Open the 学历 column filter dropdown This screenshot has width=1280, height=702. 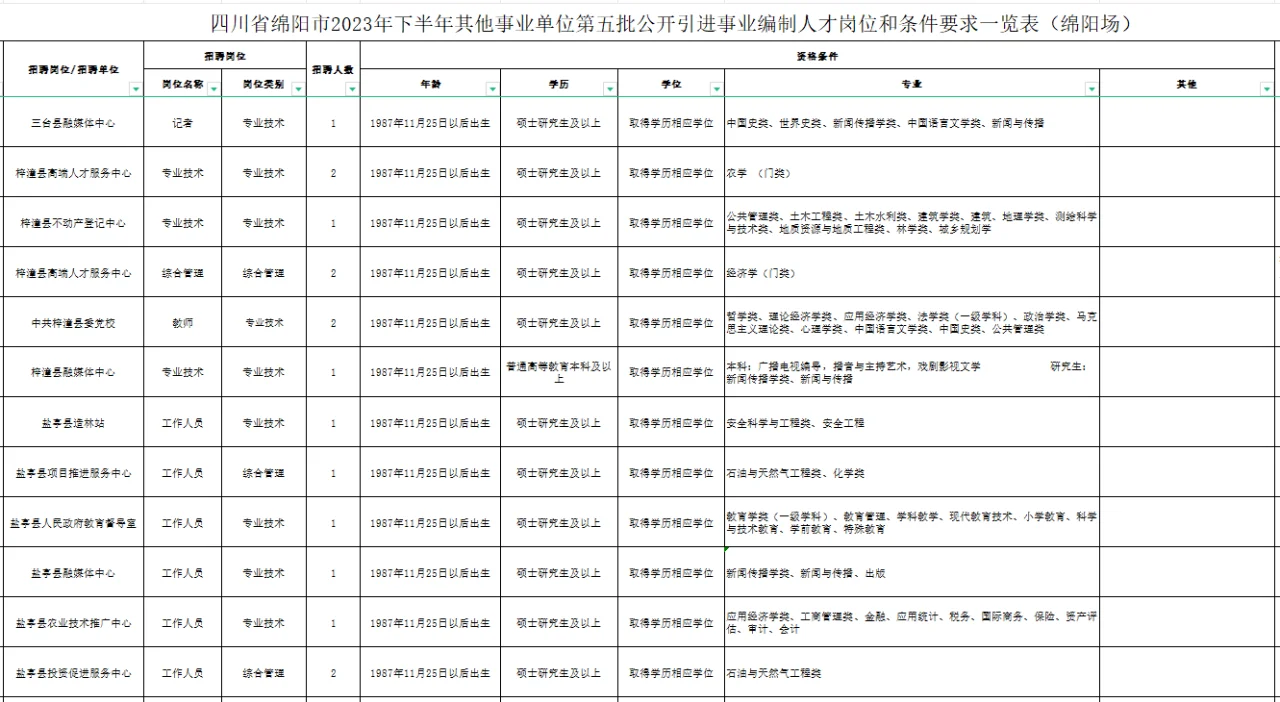(x=609, y=89)
